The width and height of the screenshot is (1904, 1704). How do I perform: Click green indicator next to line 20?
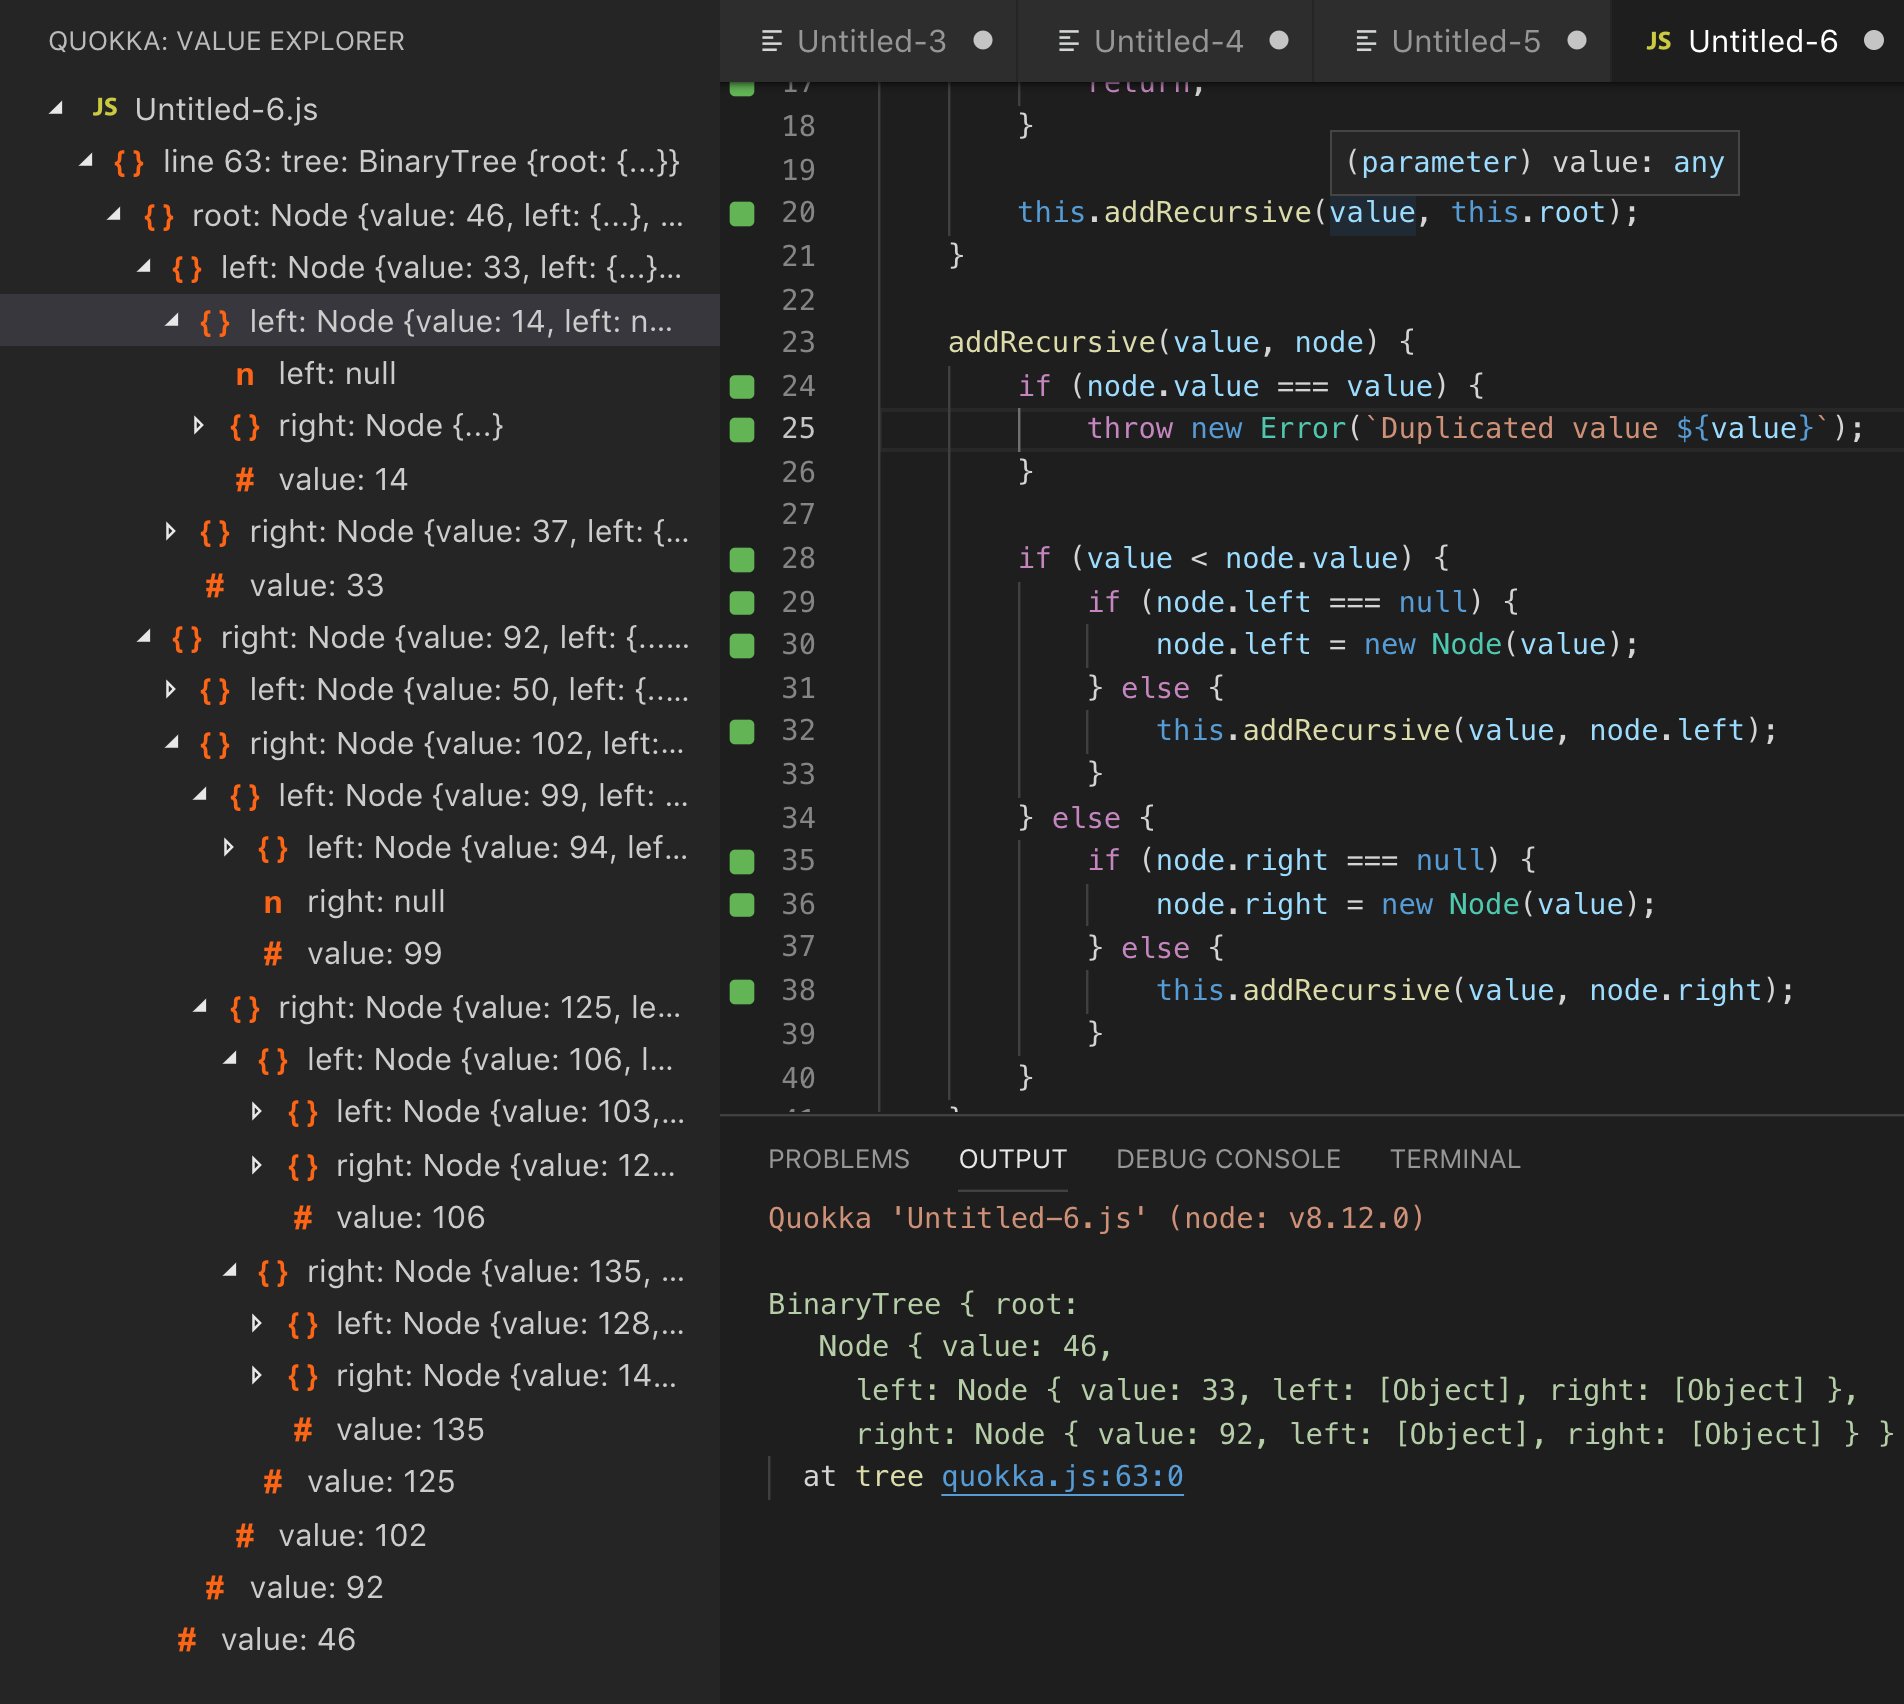coord(742,213)
